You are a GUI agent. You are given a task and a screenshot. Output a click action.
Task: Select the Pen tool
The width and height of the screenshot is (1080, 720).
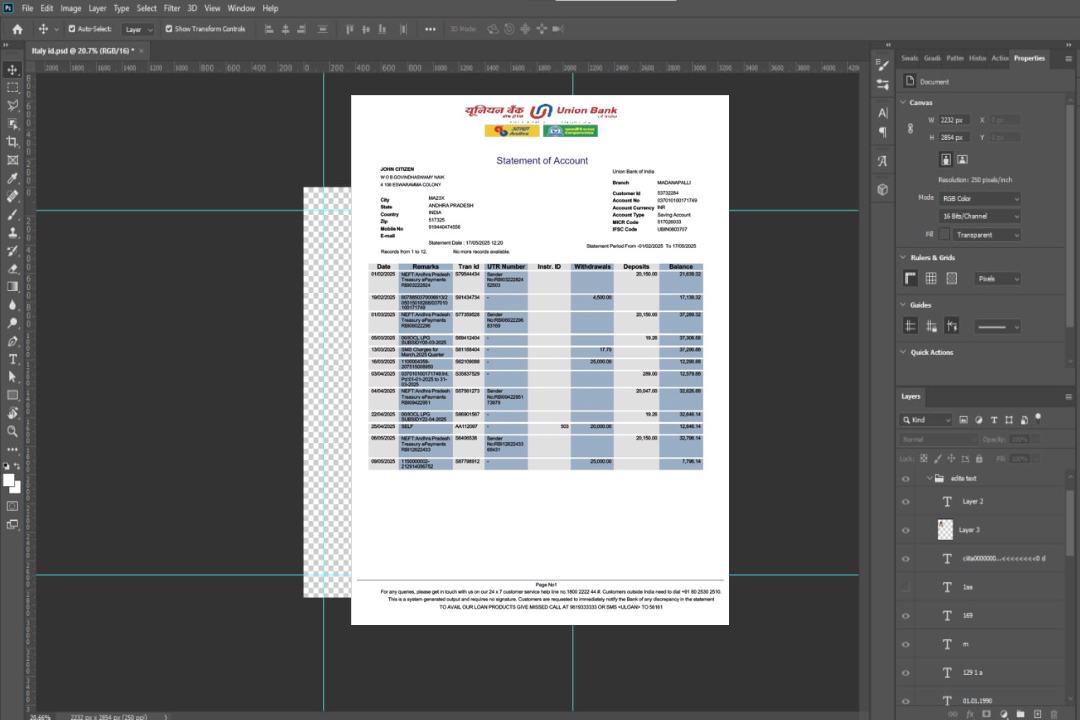12,341
